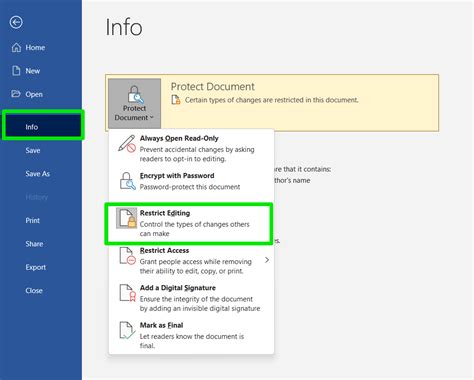Click the large 'Info' page title
474x380 pixels.
point(124,27)
